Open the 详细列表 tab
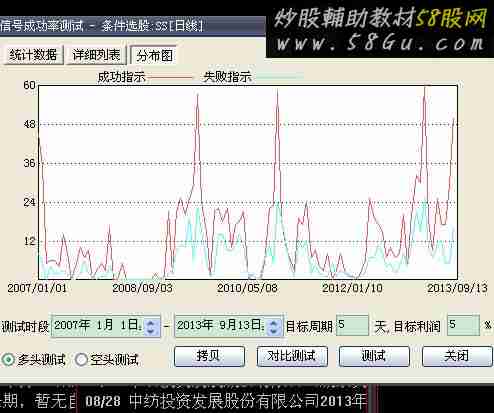Image resolution: width=494 pixels, height=413 pixels. coord(97,55)
